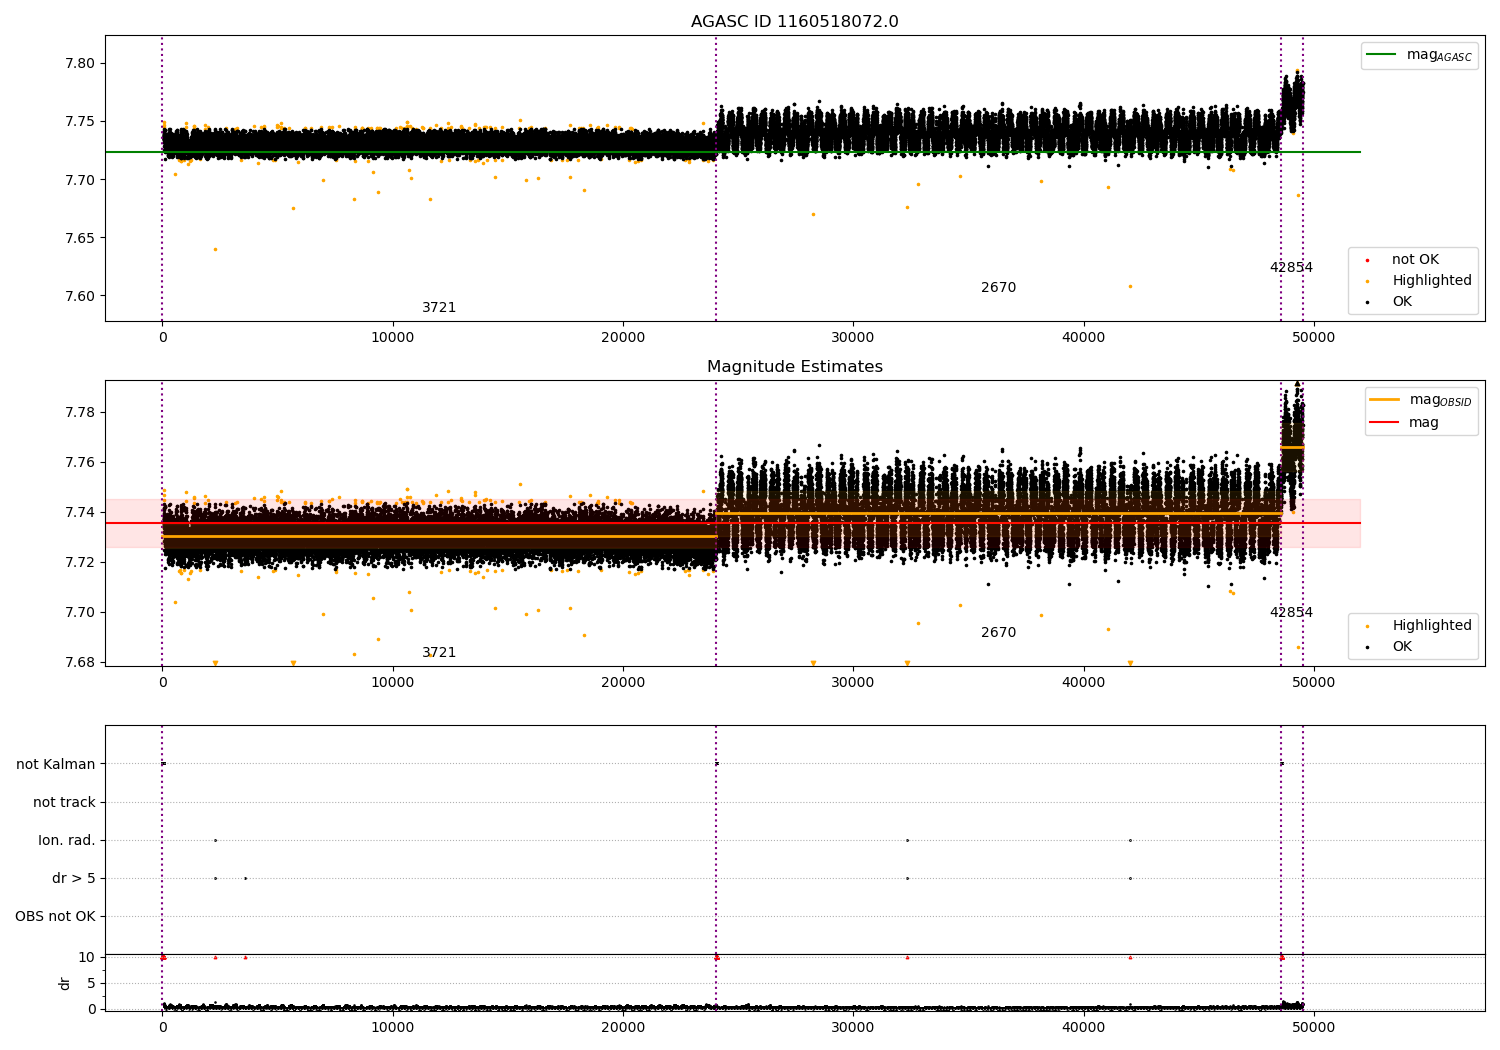Screen dimensions: 1500x1050
Task: Click the 7.68 y-axis tick label
Action: coord(79,662)
